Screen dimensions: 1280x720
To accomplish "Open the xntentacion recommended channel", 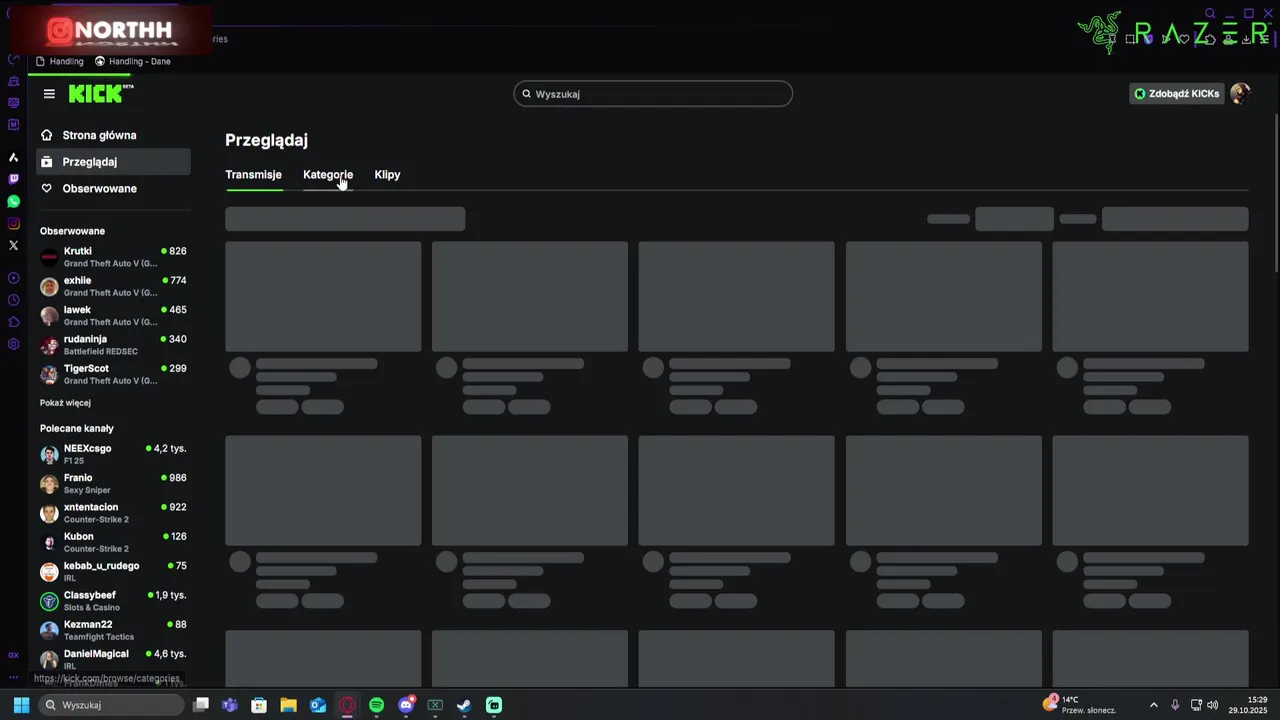I will pos(113,513).
